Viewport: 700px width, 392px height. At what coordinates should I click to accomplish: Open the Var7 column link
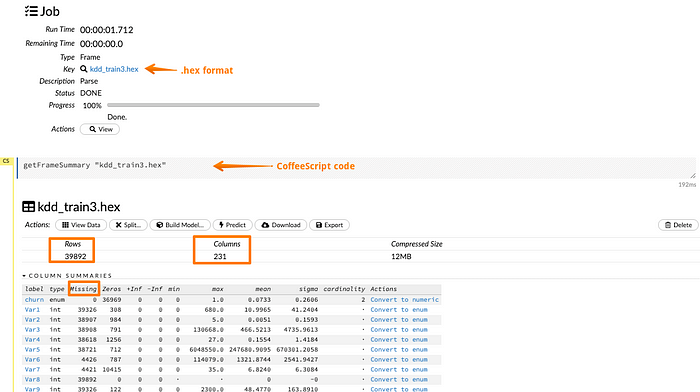pos(32,369)
